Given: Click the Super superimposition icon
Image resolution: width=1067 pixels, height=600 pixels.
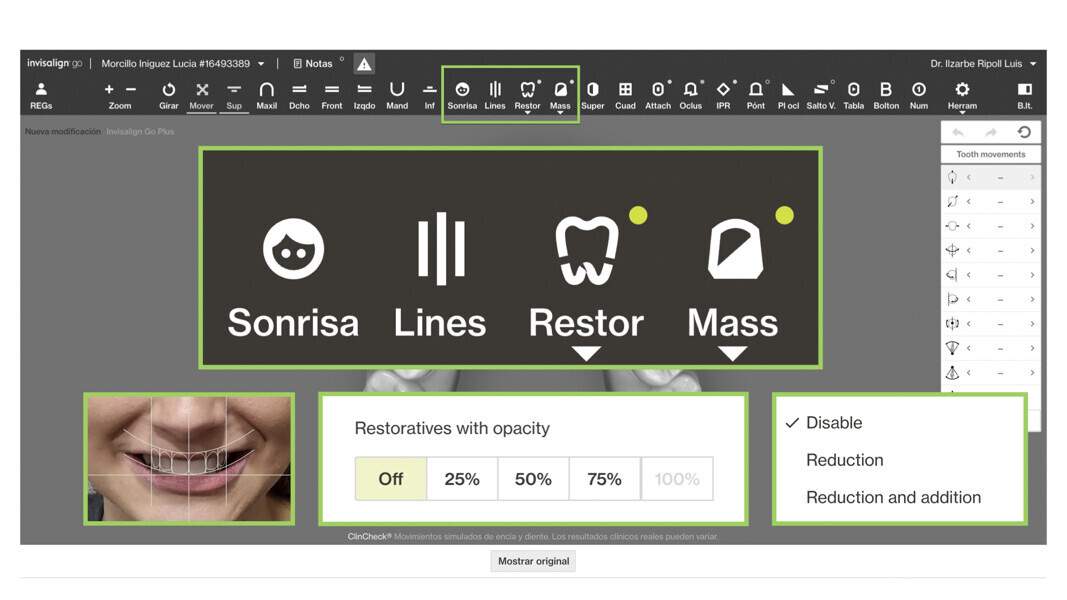Looking at the screenshot, I should (x=593, y=94).
